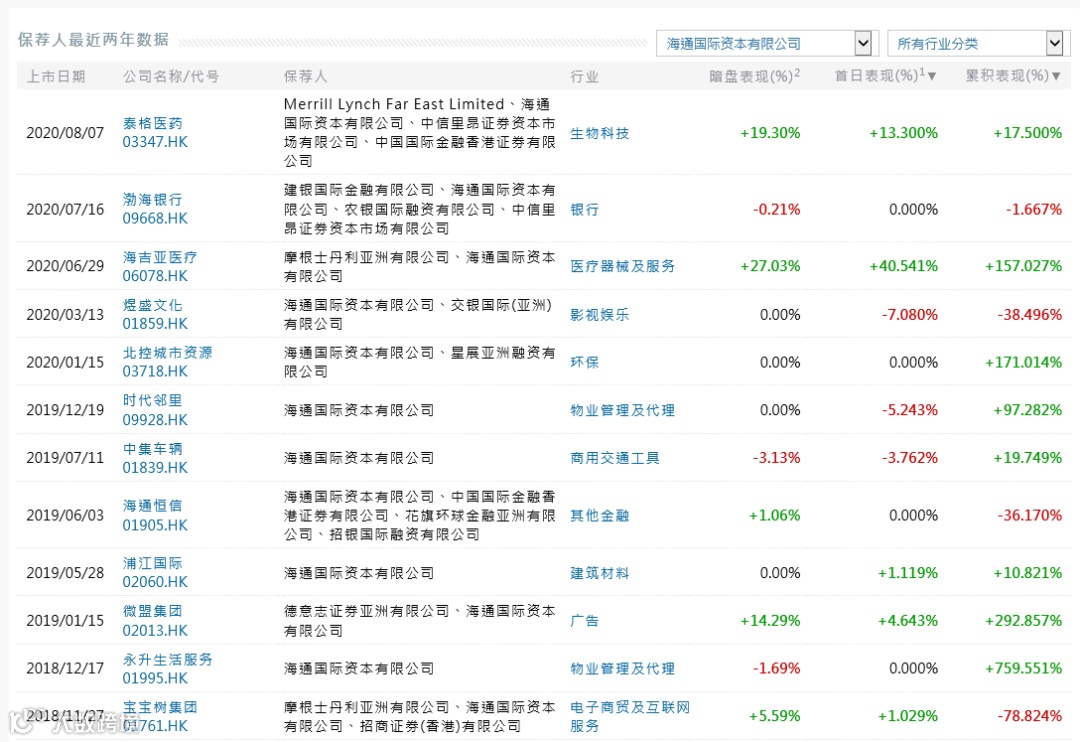The width and height of the screenshot is (1080, 742).
Task: Click Merrill Lynch Far East Limited sponsor text
Action: point(393,104)
